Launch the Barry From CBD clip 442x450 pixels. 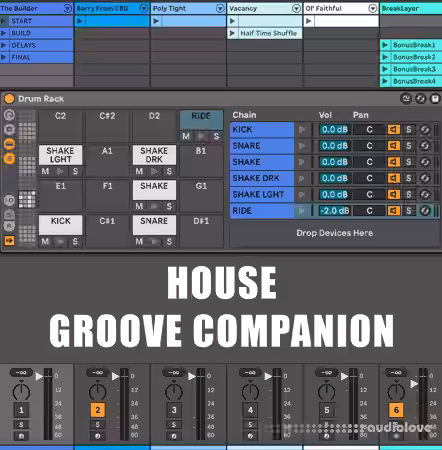(80, 21)
